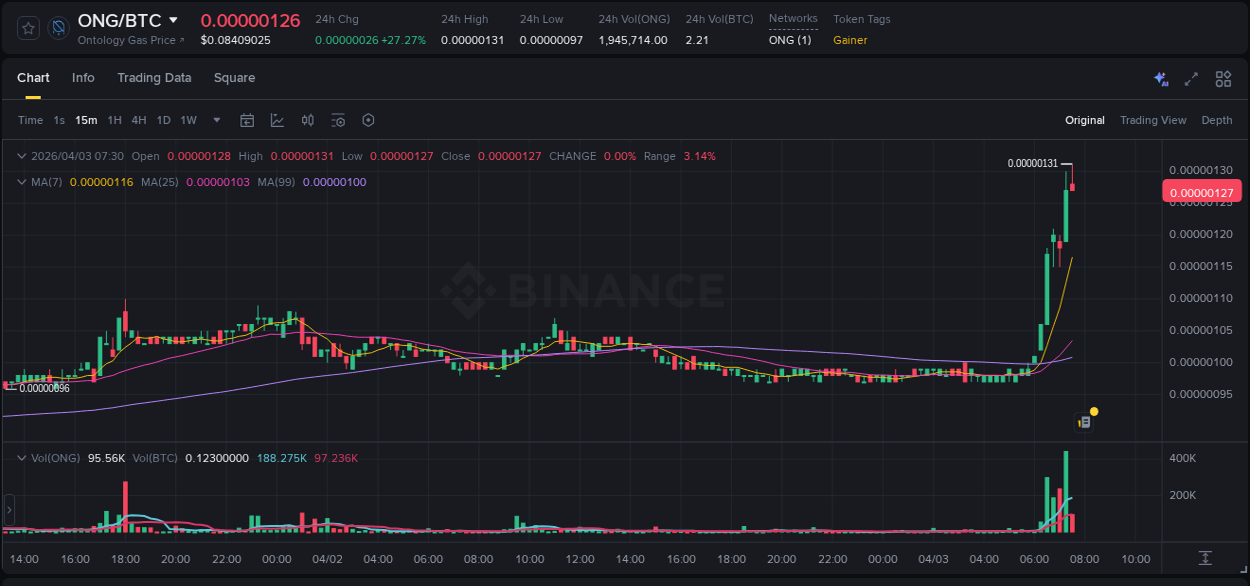Select the 1D timeframe
Viewport: 1250px width, 586px height.
163,120
